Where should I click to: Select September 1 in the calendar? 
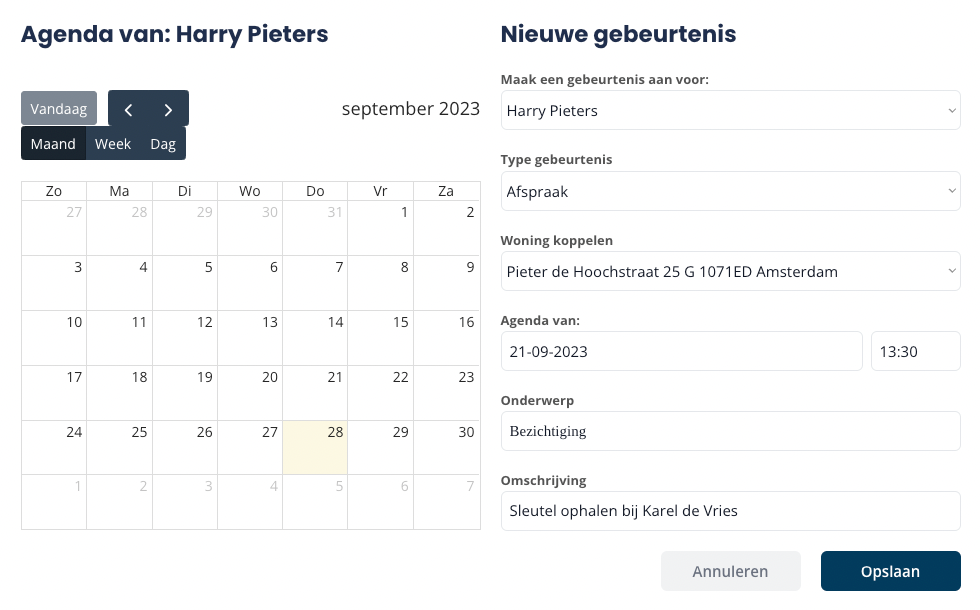(381, 228)
